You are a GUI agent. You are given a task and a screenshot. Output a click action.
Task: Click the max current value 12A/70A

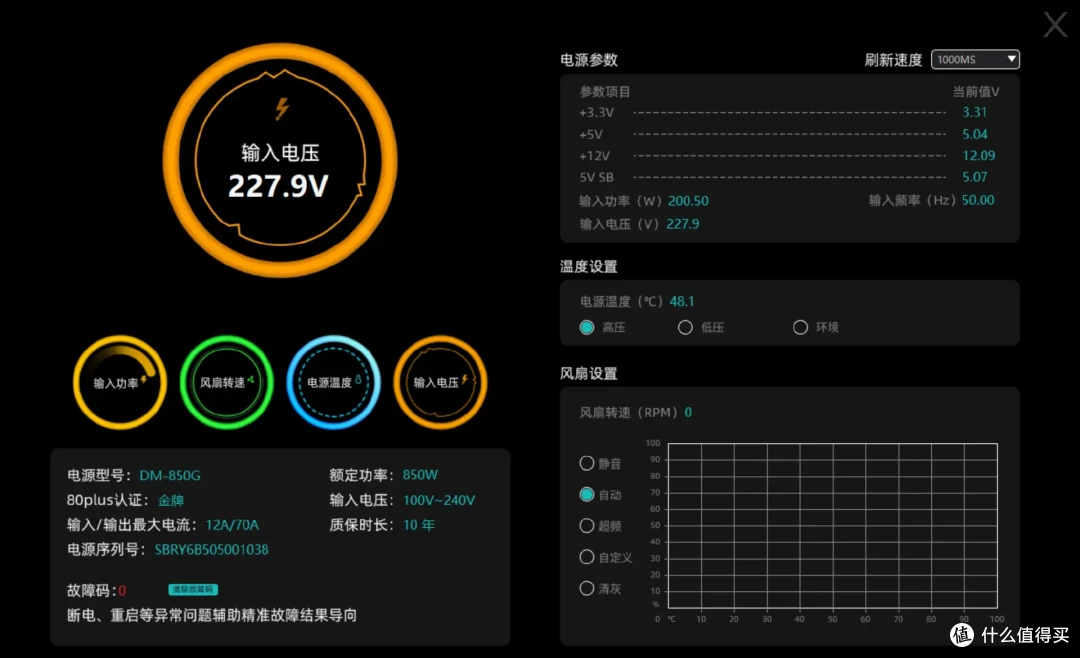coord(232,525)
